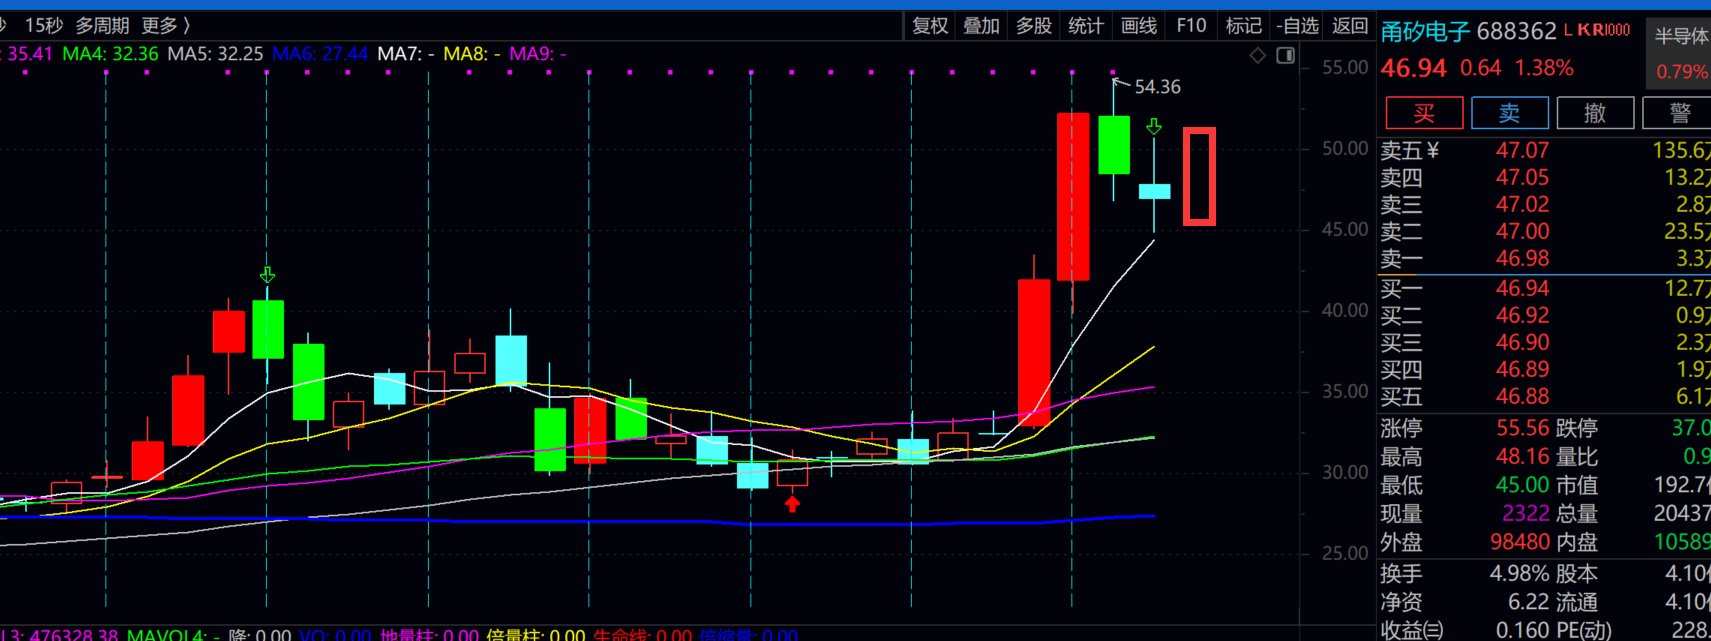Click the red up arrow signal marker
This screenshot has width=1711, height=641.
[792, 504]
